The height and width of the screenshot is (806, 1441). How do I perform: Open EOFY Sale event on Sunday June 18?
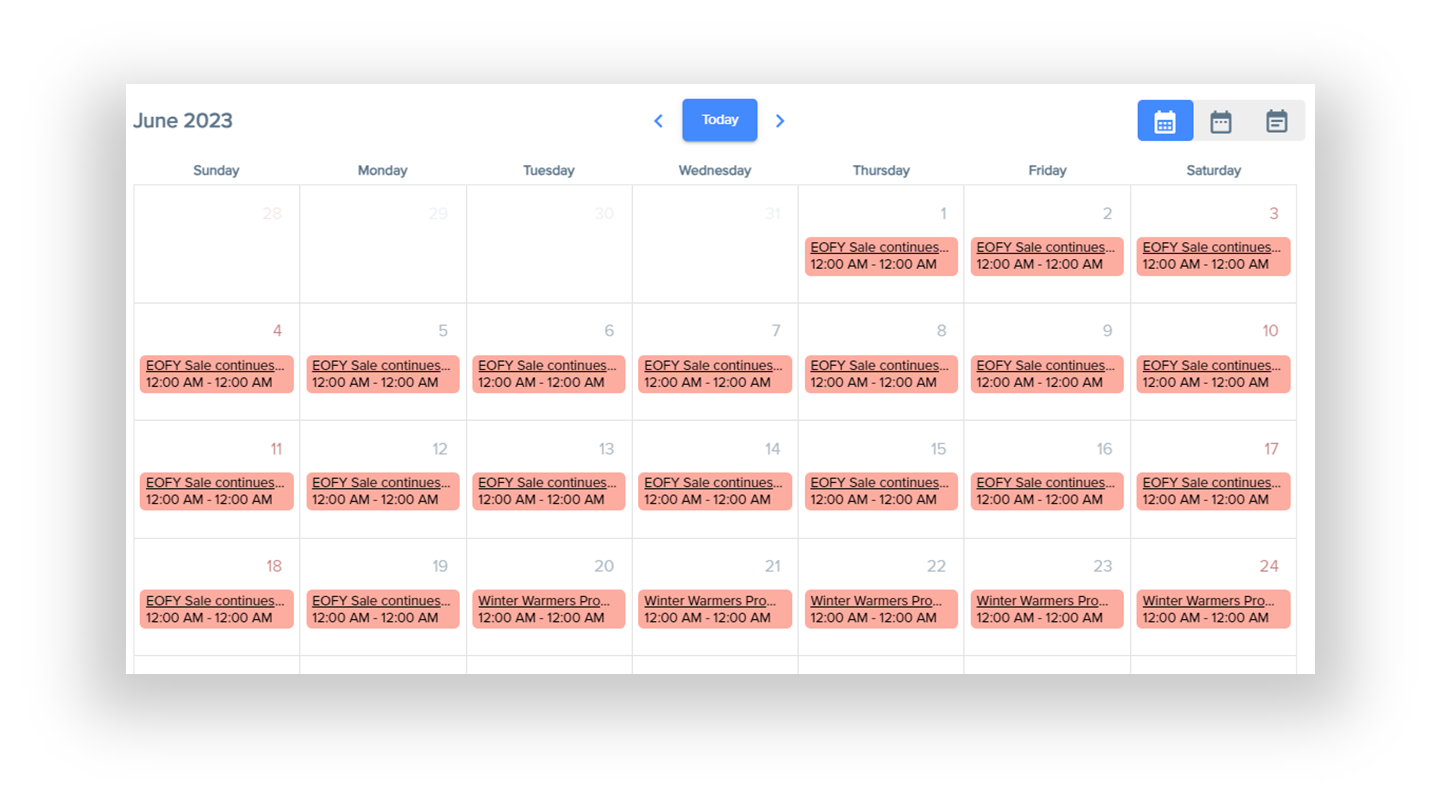click(x=216, y=609)
